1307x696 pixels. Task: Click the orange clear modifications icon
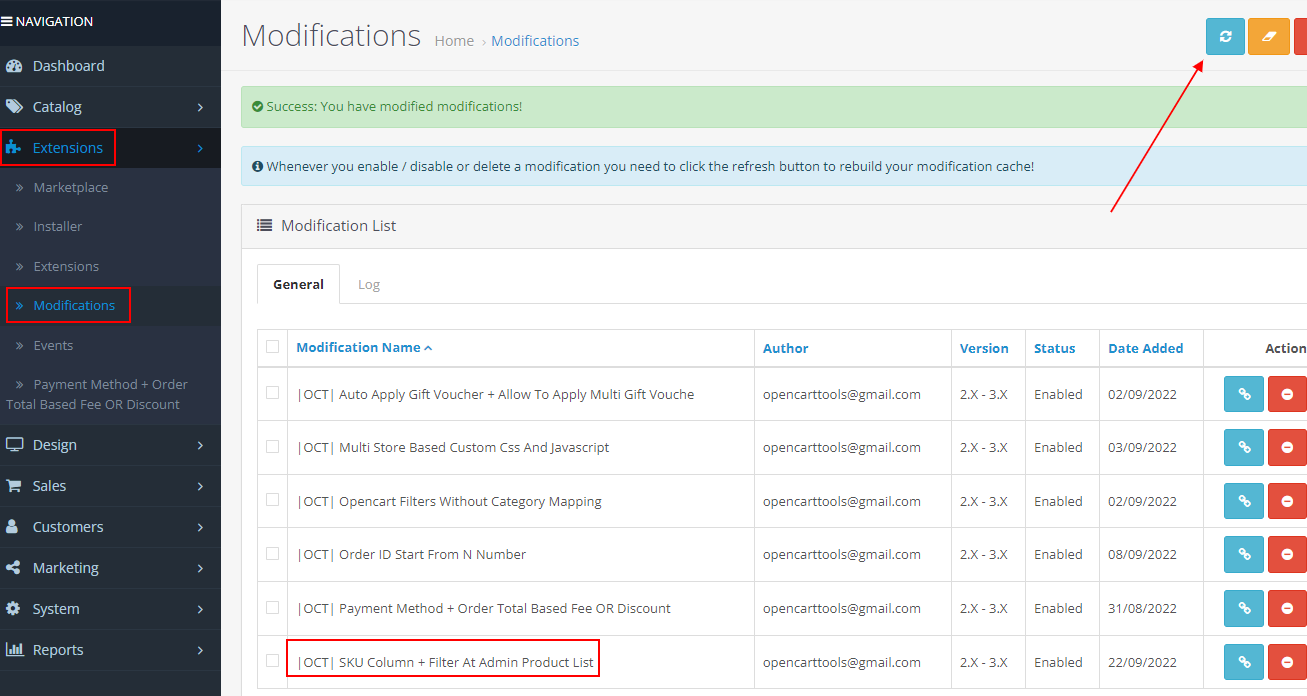point(1268,36)
